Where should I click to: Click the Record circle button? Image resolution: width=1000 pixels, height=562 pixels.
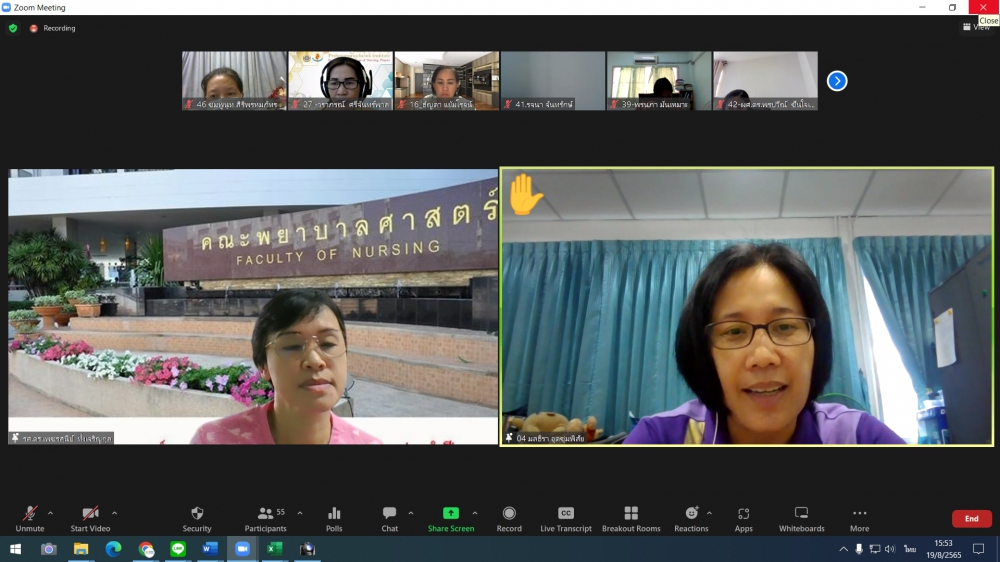point(509,513)
